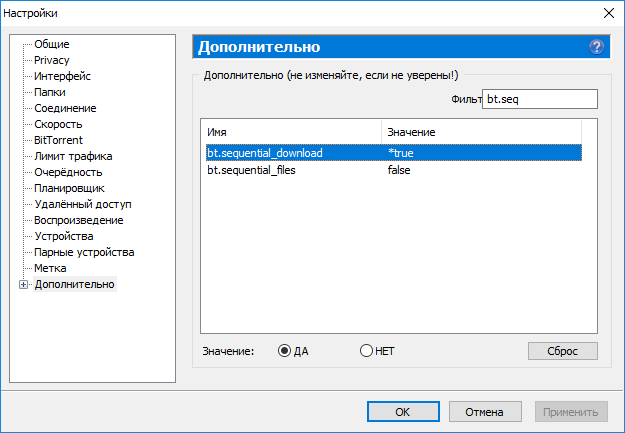Image resolution: width=625 pixels, height=433 pixels.
Task: Select the ДА radio button
Action: pyautogui.click(x=285, y=351)
